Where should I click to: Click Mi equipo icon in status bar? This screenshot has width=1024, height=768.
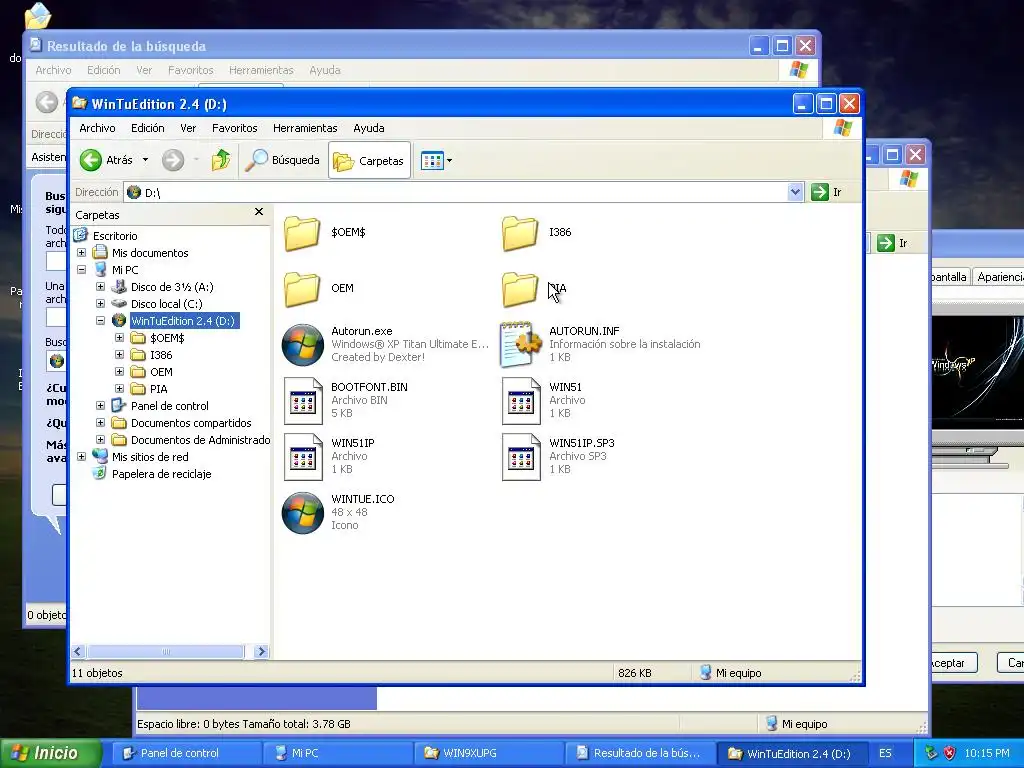point(705,672)
